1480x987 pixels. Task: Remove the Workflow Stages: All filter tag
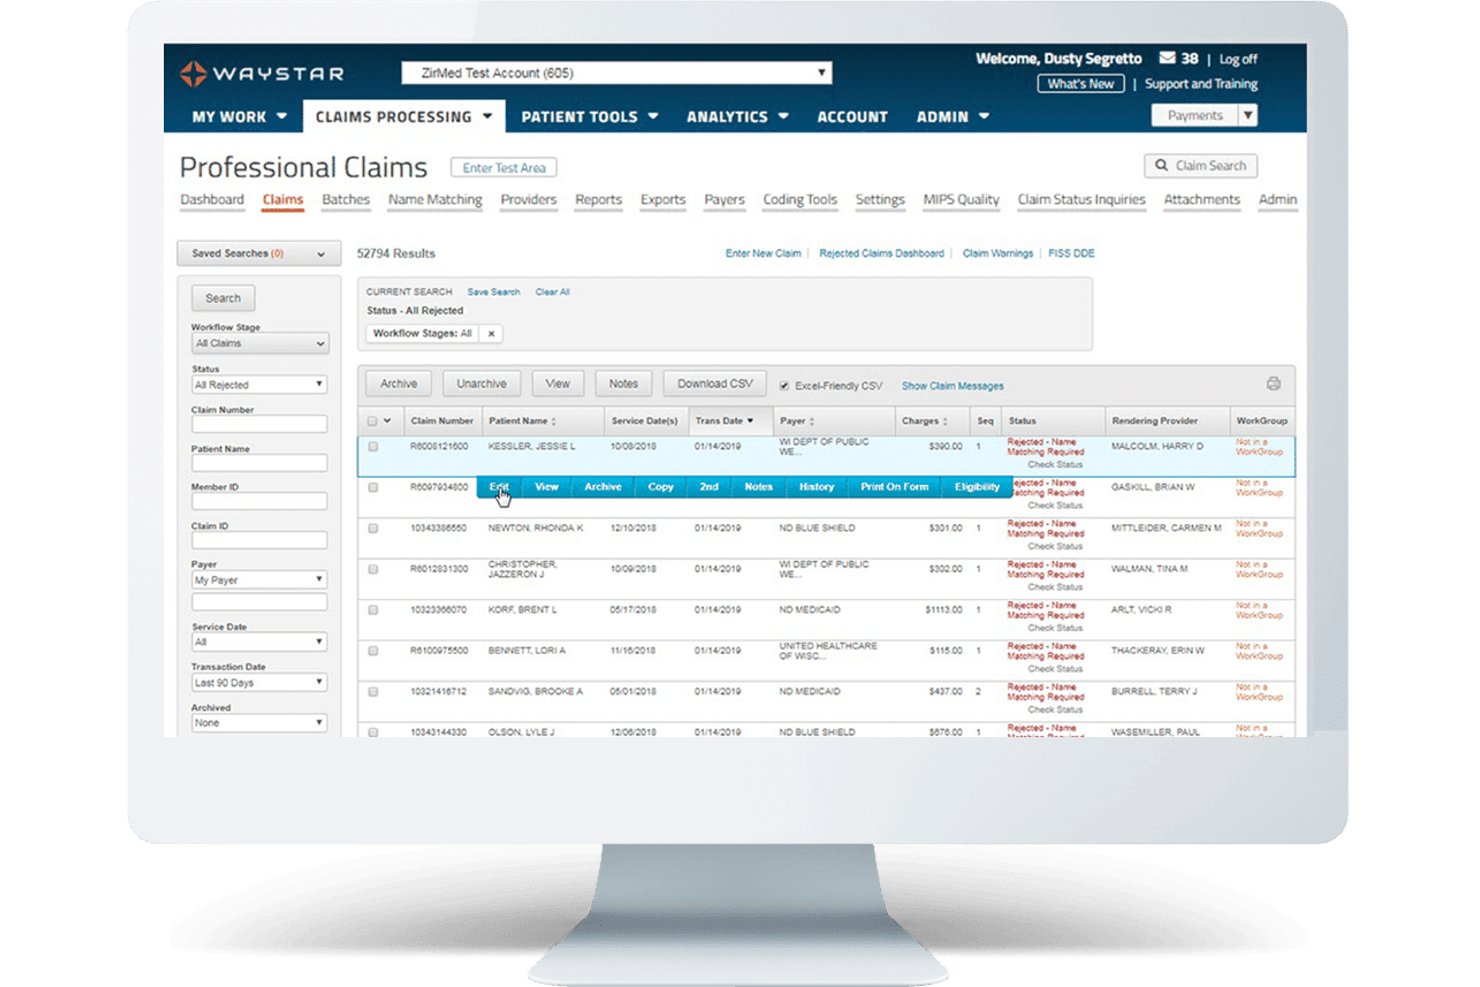(x=491, y=334)
